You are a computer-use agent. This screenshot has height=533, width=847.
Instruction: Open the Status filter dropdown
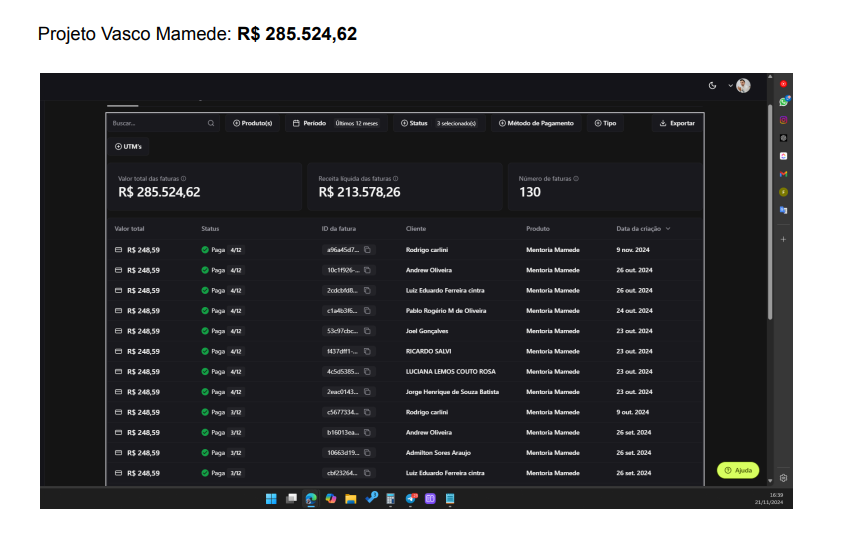click(439, 123)
